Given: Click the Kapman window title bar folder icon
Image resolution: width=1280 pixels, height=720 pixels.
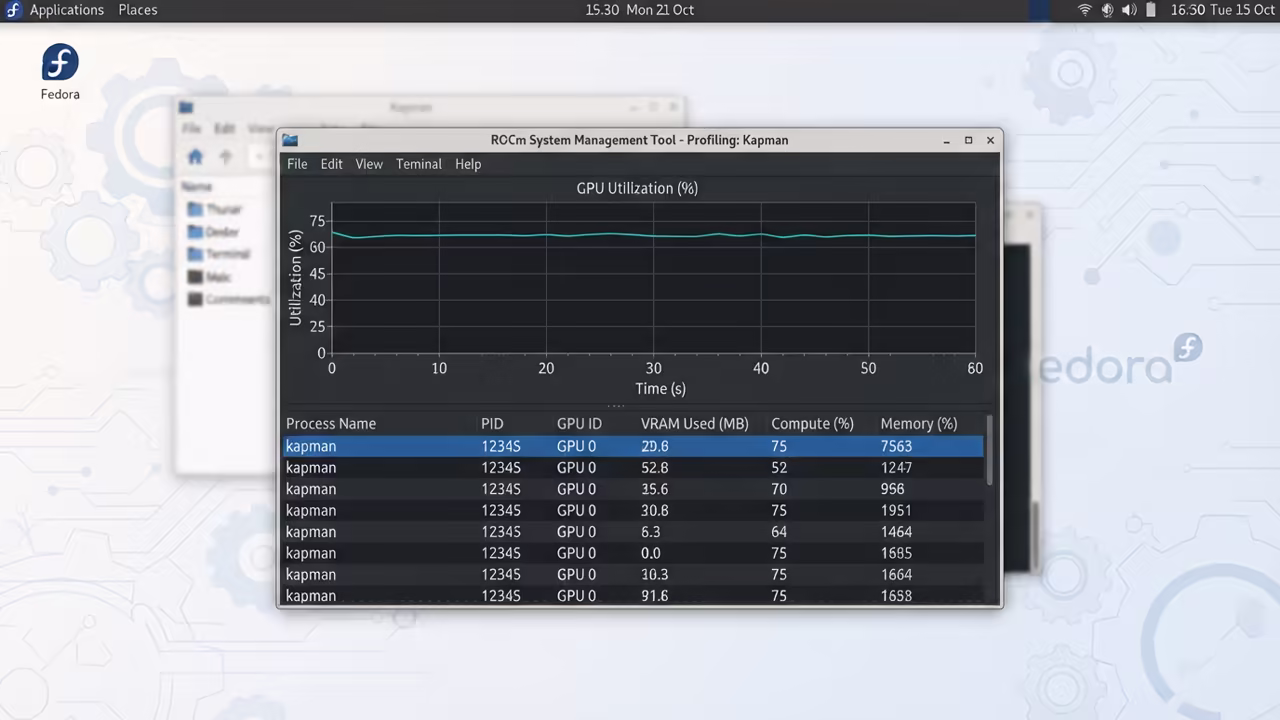Looking at the screenshot, I should click(x=186, y=107).
